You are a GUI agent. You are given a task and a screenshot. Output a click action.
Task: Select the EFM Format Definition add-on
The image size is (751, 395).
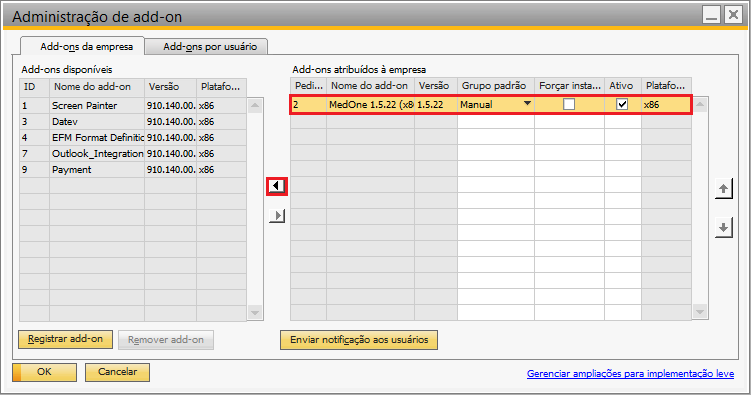(133, 137)
